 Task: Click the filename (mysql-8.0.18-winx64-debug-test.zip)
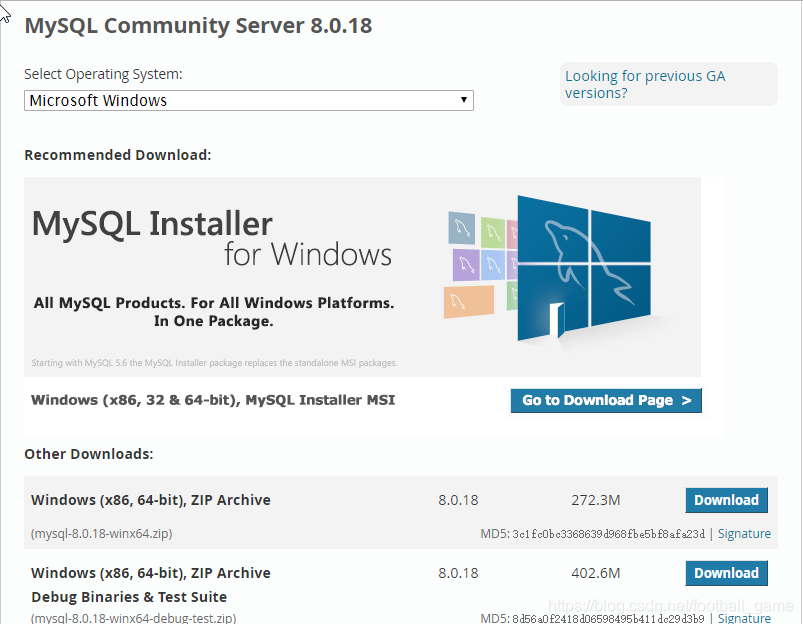point(133,618)
